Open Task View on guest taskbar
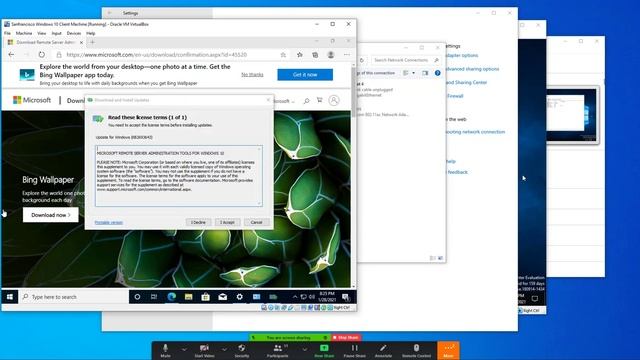 [154, 297]
